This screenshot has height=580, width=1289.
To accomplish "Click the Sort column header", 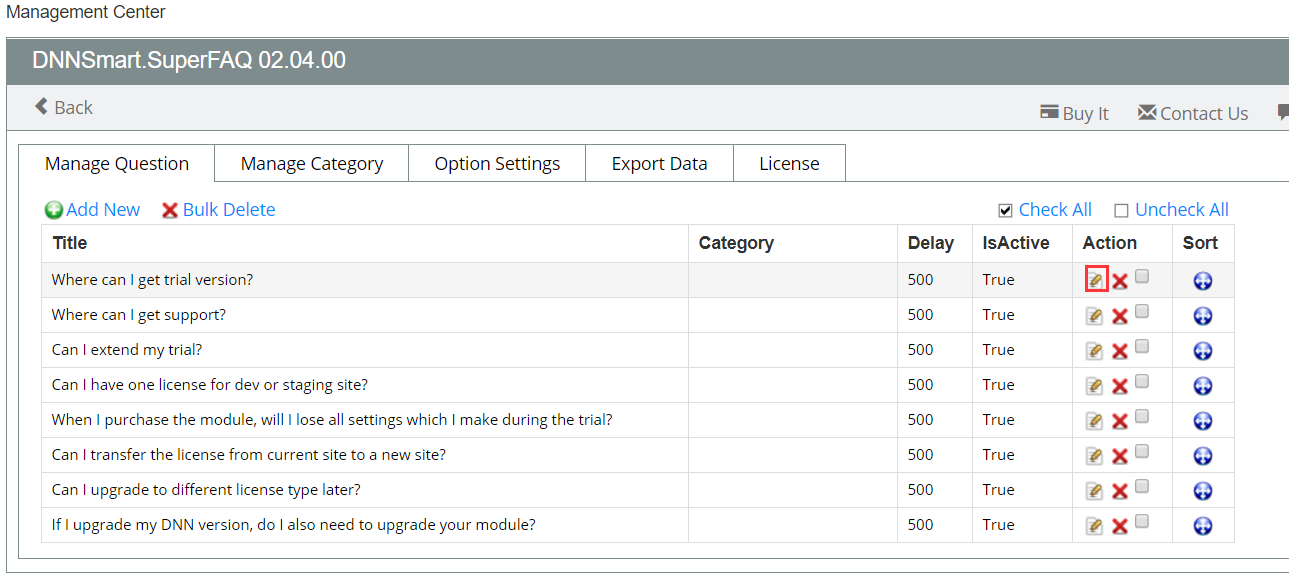I will (1201, 243).
